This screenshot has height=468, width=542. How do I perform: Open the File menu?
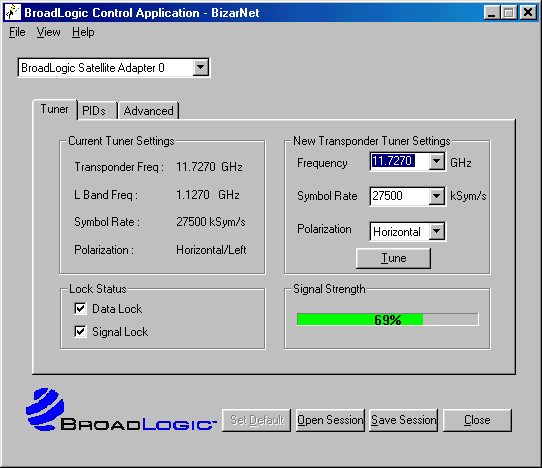click(x=17, y=32)
